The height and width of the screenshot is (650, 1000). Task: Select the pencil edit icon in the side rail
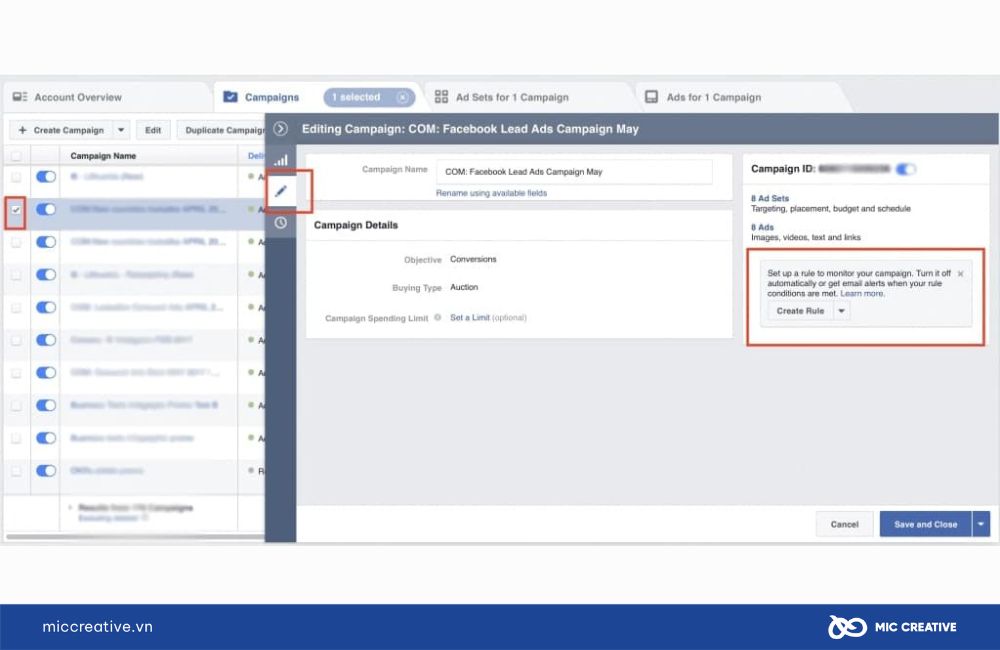click(281, 191)
